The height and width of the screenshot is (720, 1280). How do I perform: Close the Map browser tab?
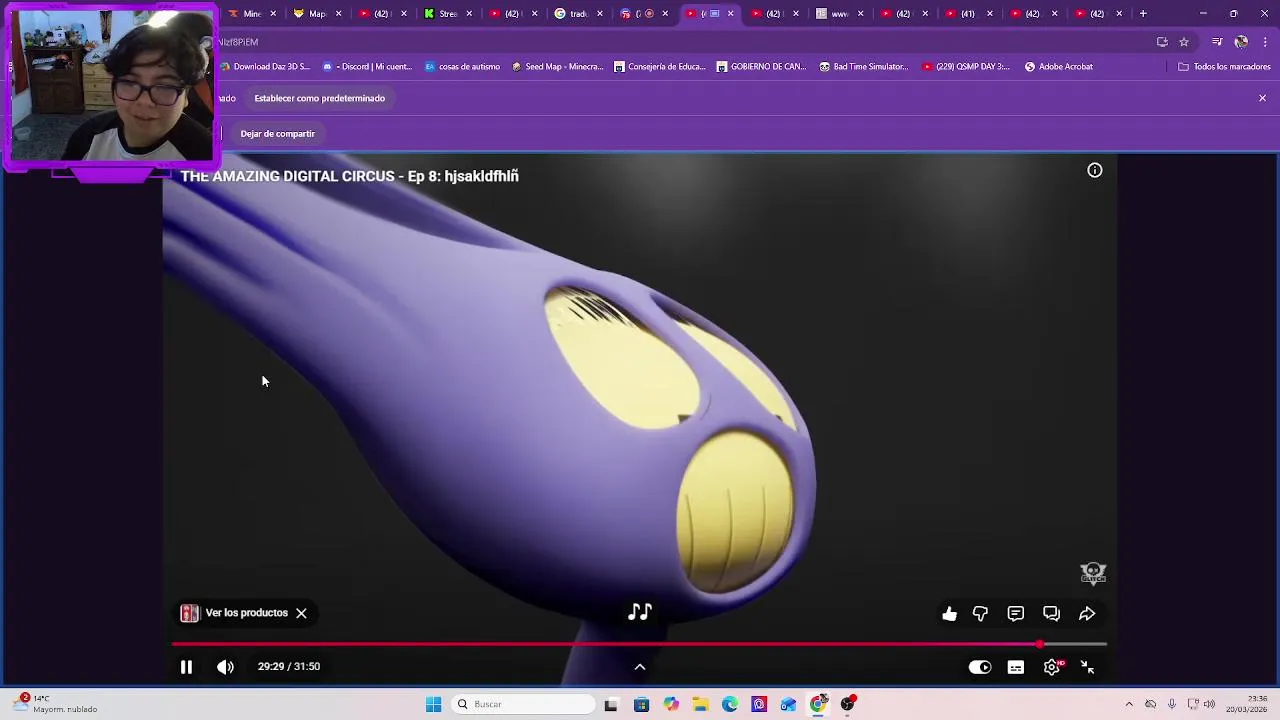click(339, 14)
